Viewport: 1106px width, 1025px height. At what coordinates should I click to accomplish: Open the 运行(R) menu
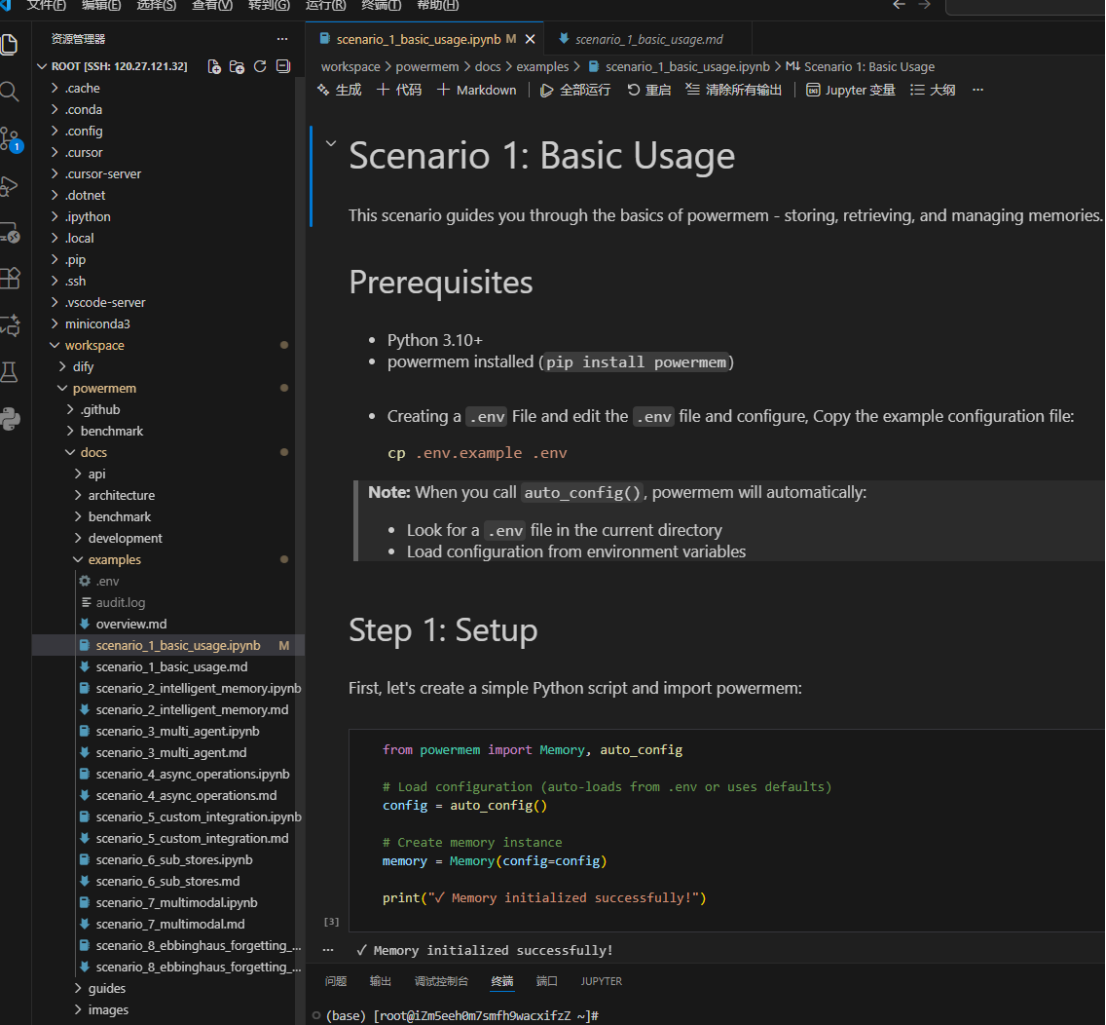325,6
